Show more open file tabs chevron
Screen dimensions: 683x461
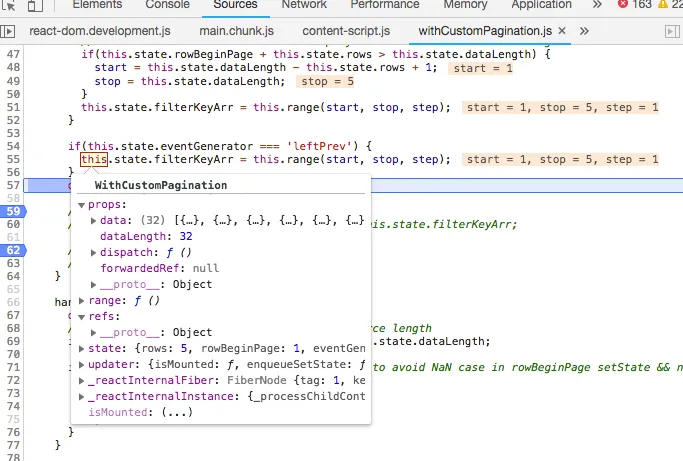coord(584,31)
